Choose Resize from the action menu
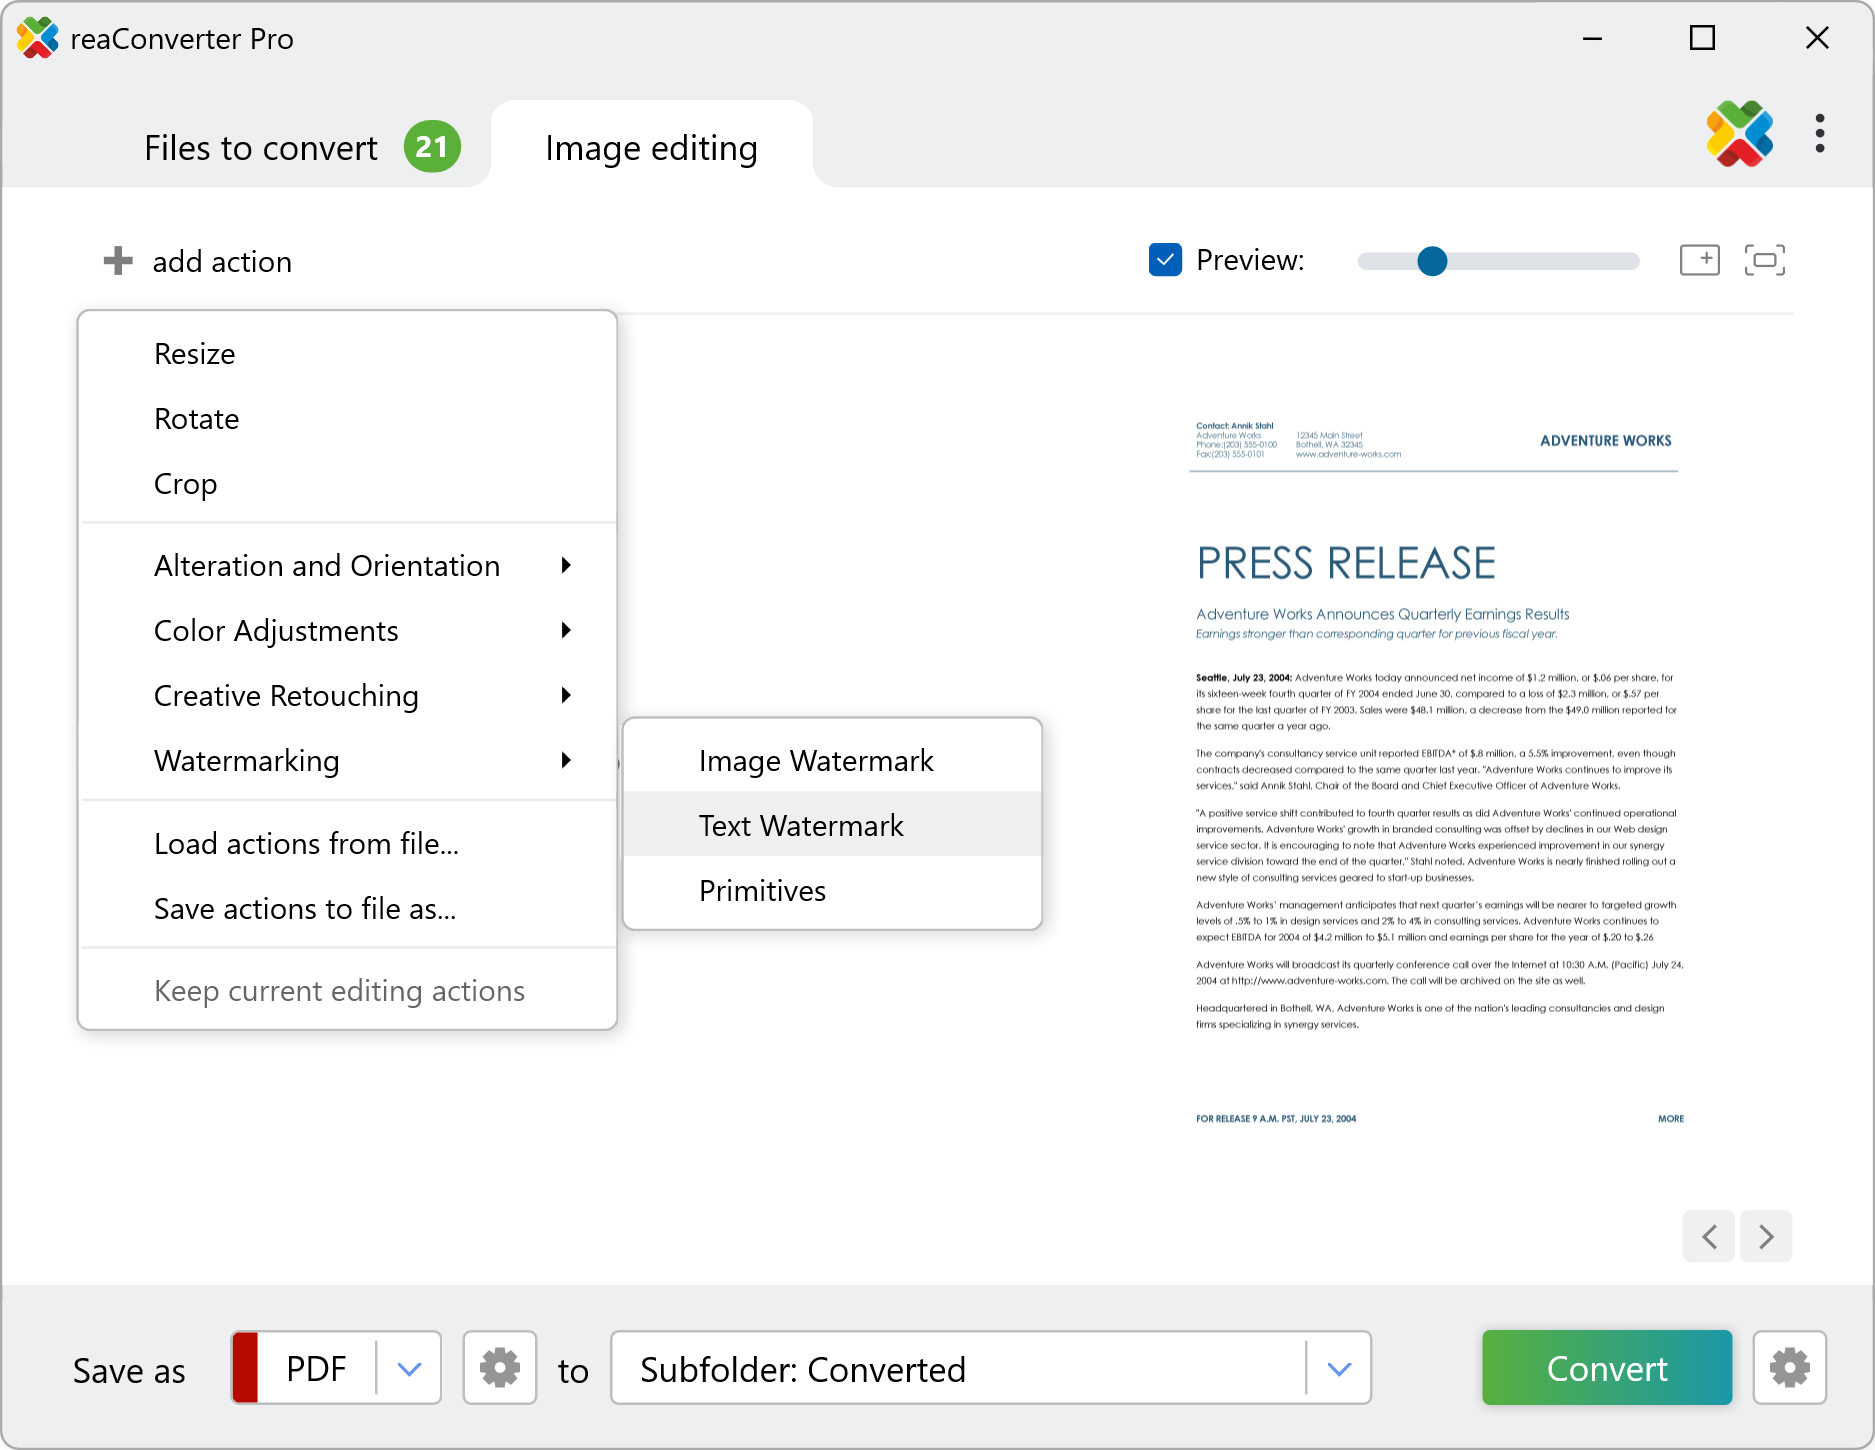 point(195,354)
